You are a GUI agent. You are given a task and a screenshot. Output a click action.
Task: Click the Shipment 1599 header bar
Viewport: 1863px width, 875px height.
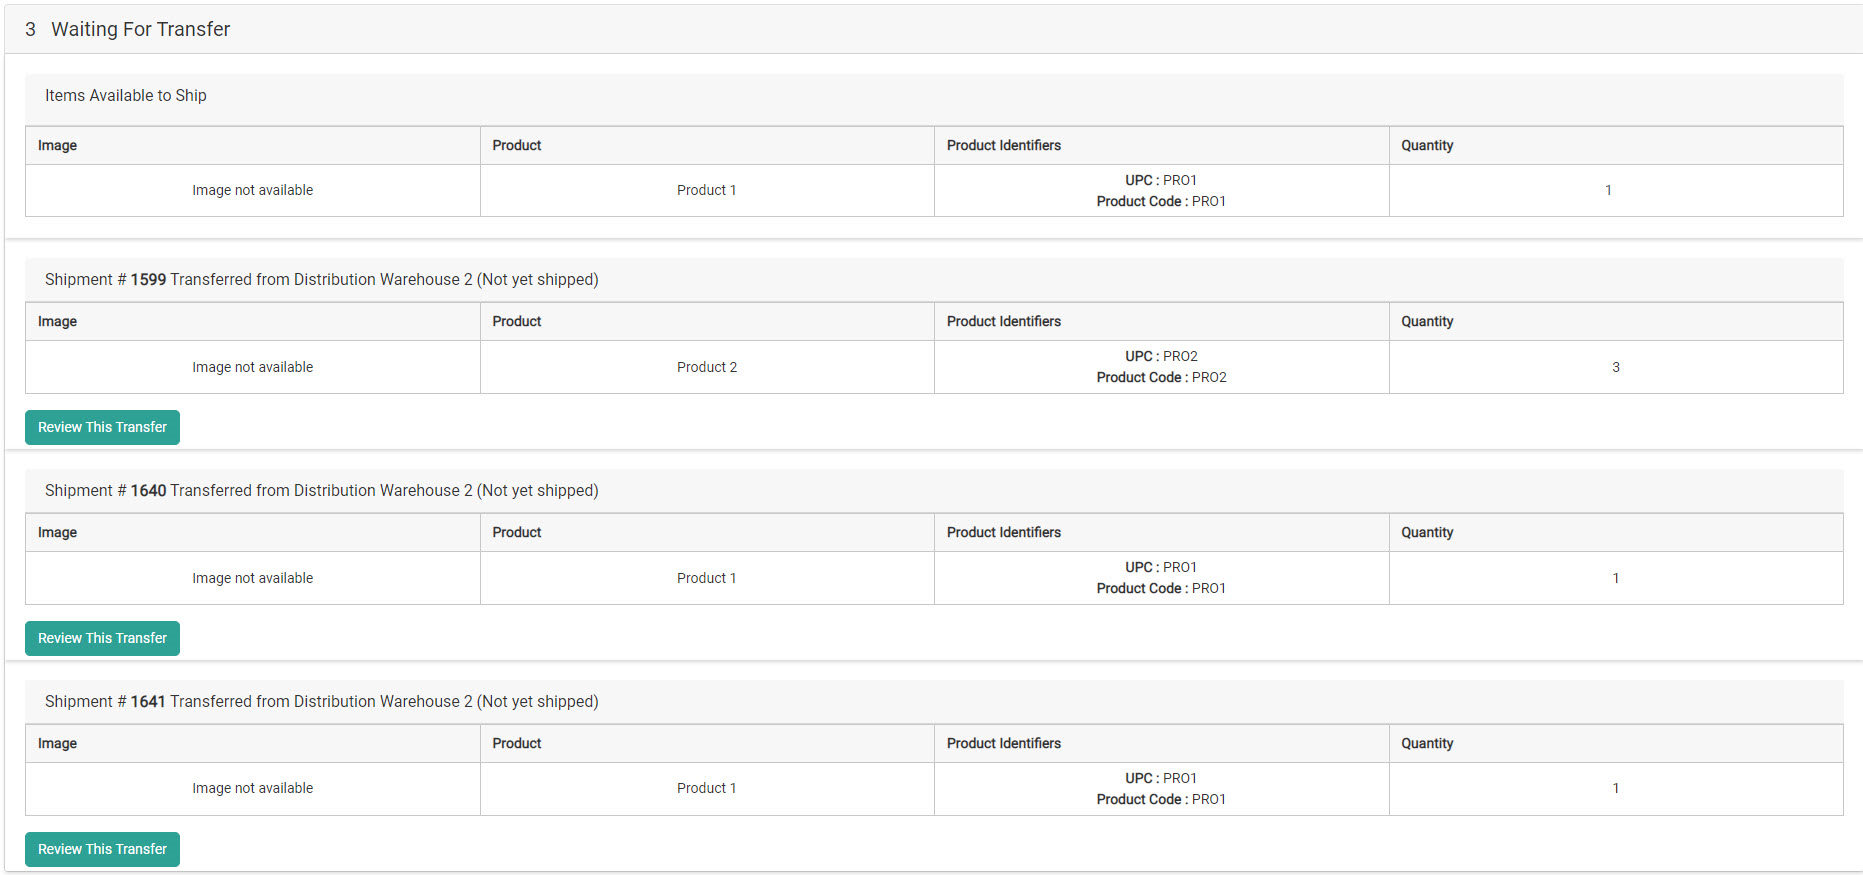321,279
